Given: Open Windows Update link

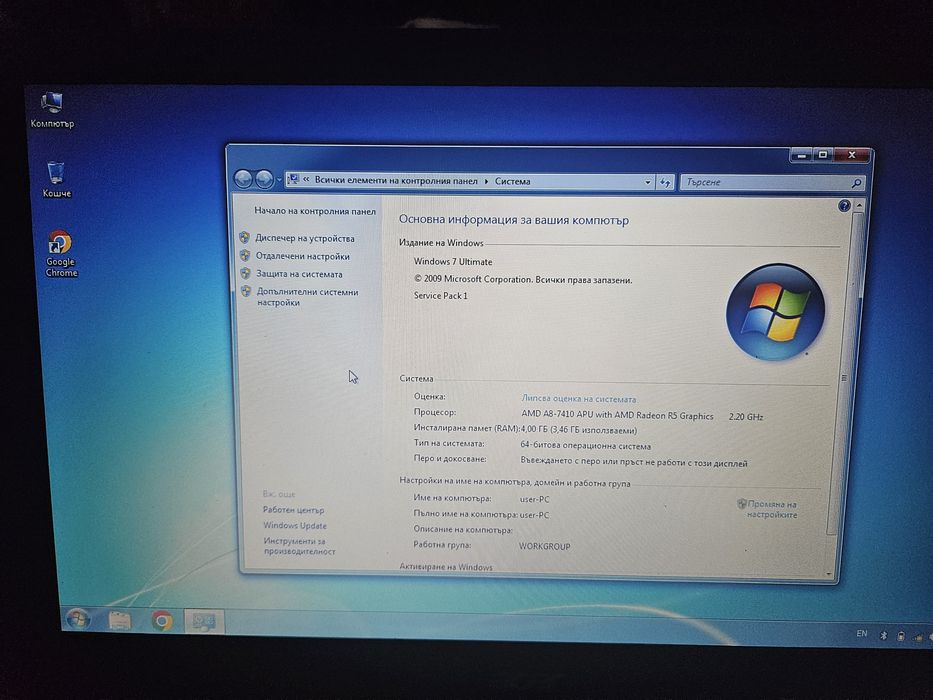Looking at the screenshot, I should tap(295, 526).
